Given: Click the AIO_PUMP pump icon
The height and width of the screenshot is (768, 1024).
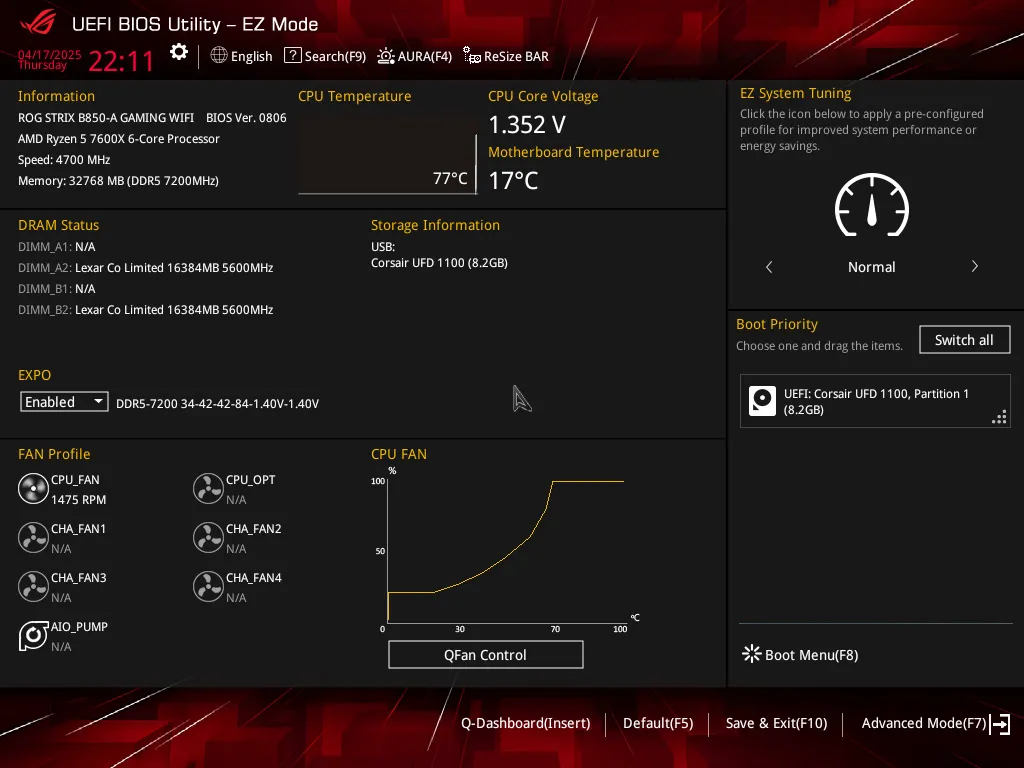Looking at the screenshot, I should 33,635.
